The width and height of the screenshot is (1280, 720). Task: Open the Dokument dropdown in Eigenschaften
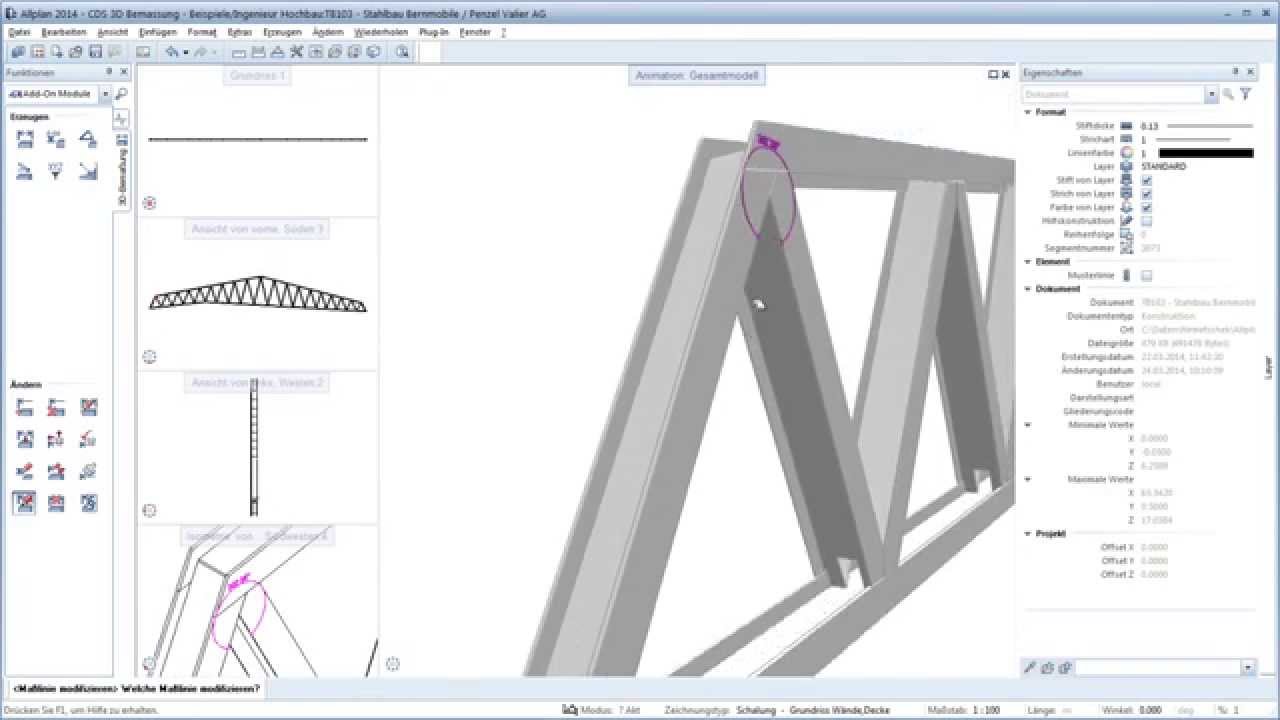(1211, 94)
